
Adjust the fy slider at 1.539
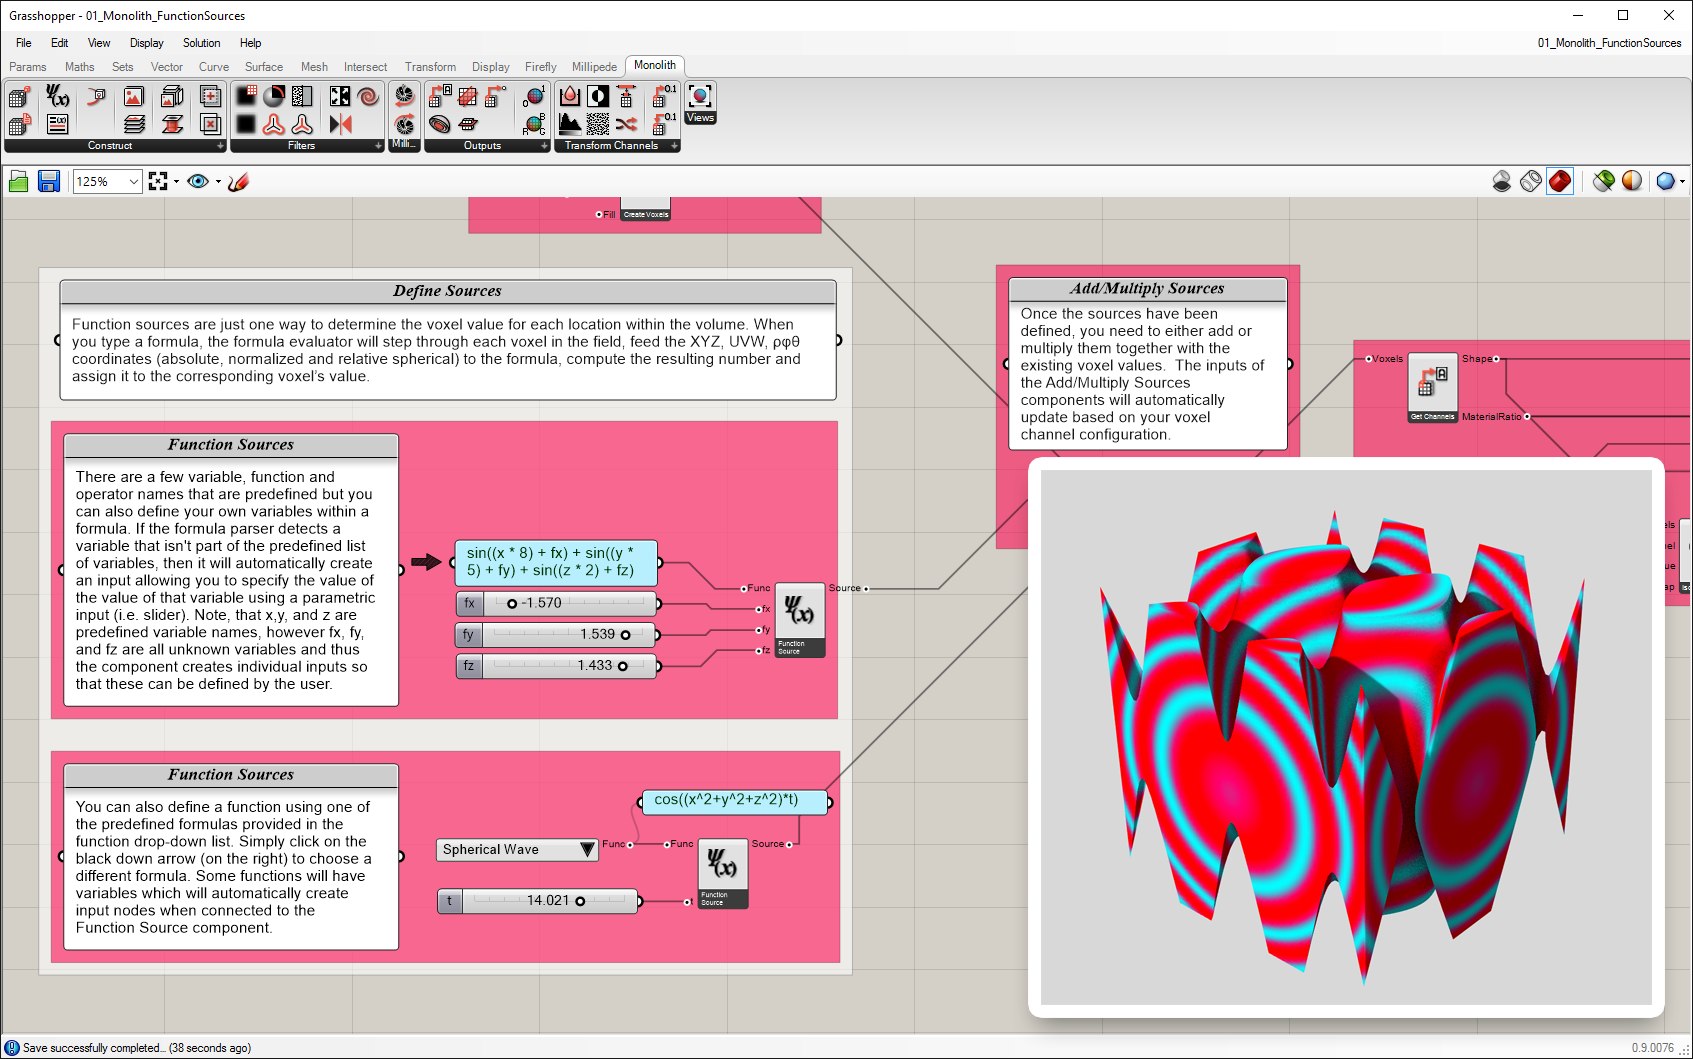click(556, 635)
